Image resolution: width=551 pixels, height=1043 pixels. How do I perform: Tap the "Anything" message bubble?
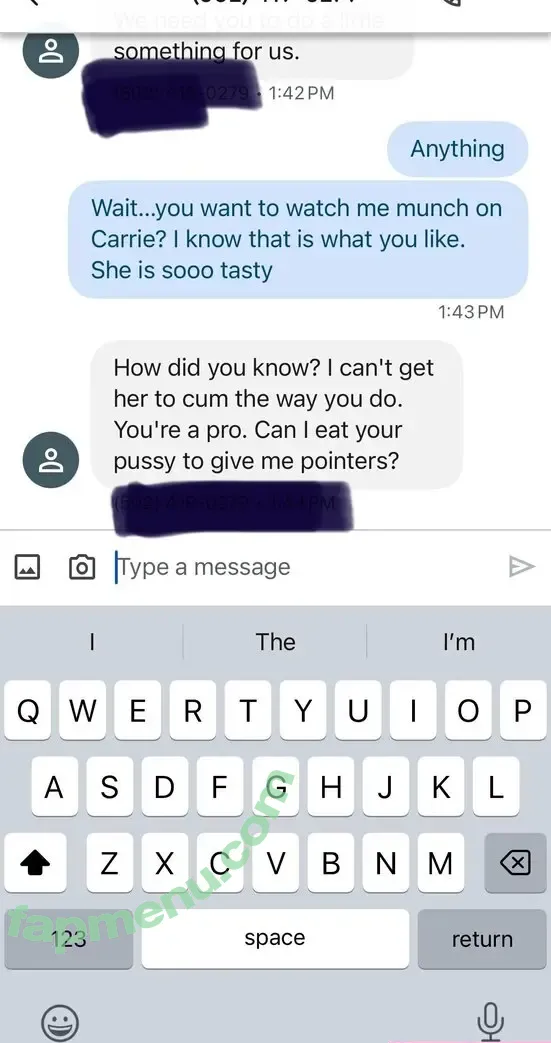(x=457, y=149)
